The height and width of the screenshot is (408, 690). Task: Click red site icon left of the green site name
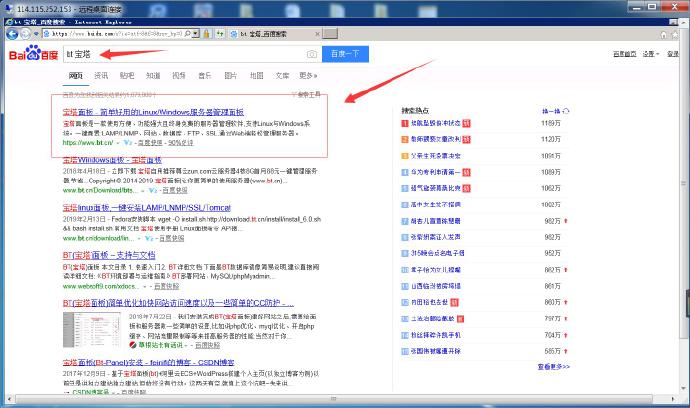[x=133, y=345]
